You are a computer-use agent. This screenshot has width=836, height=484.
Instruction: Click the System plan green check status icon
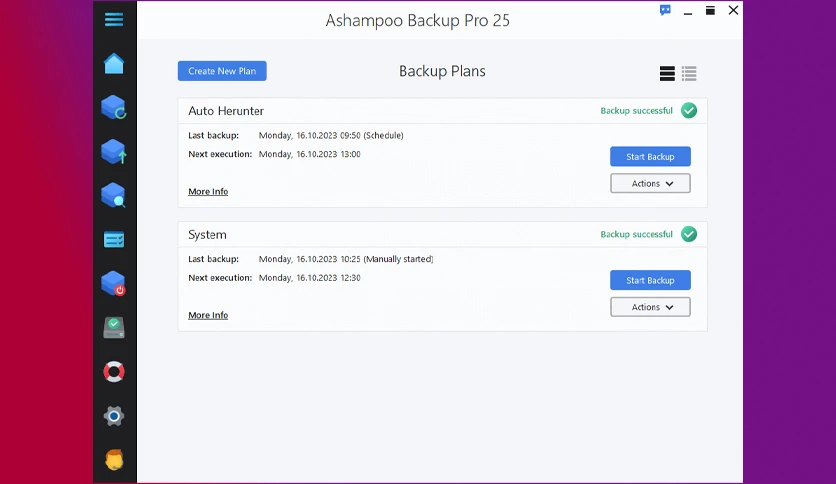coord(689,234)
